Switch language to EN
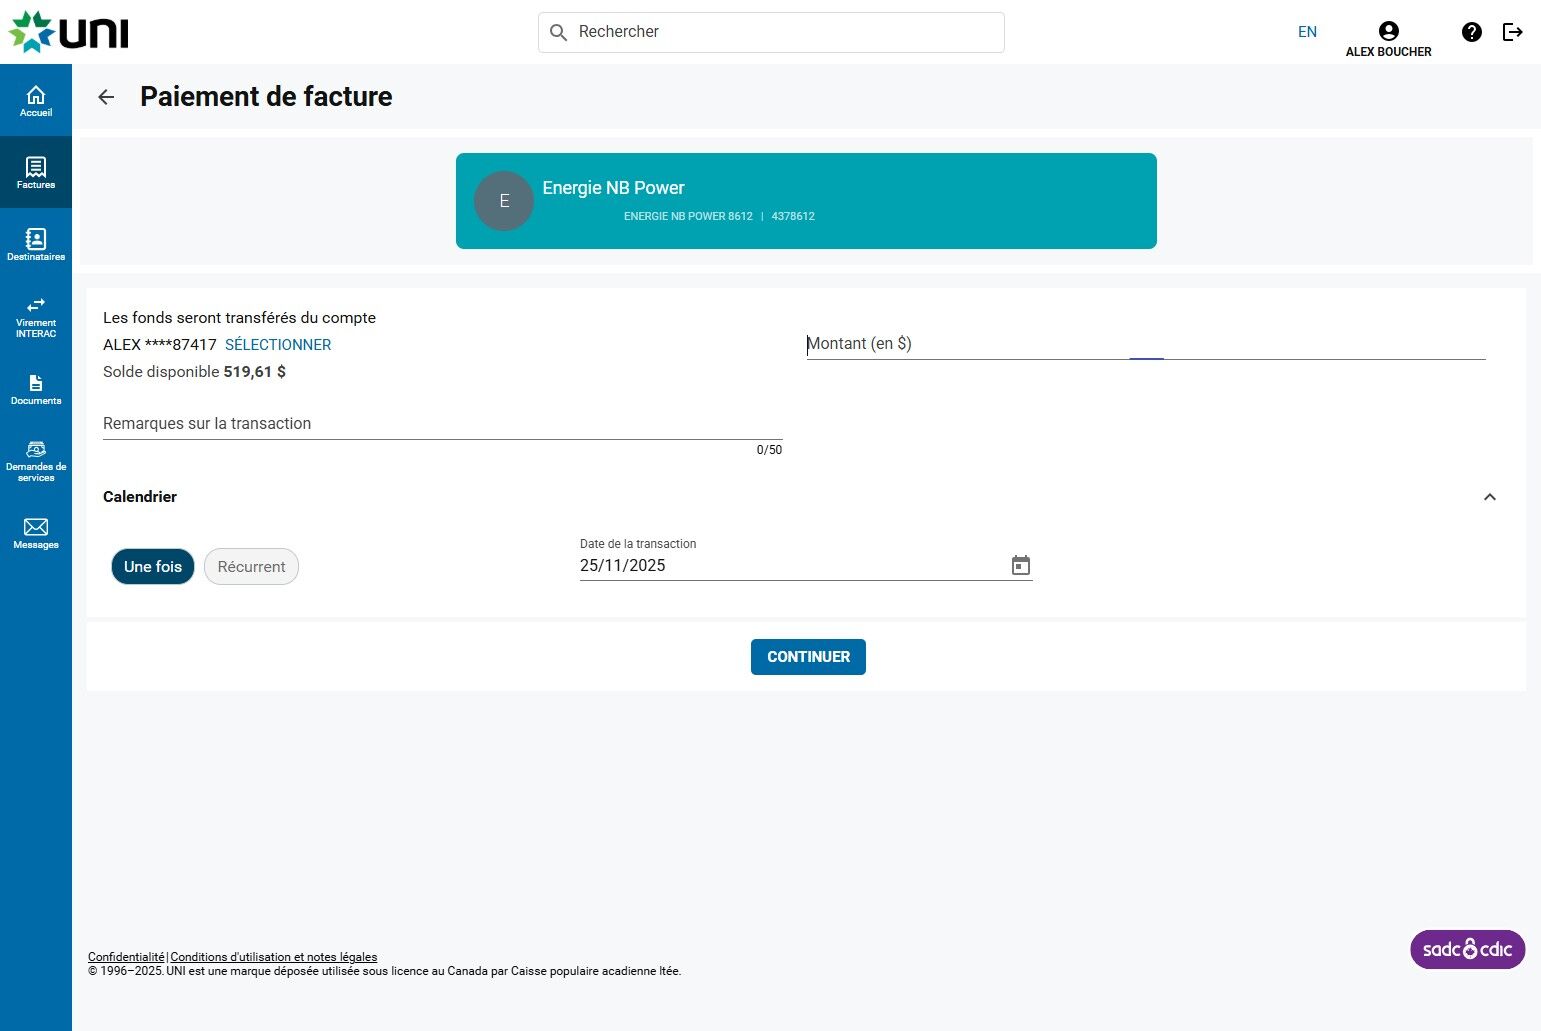Image resolution: width=1541 pixels, height=1031 pixels. tap(1307, 32)
